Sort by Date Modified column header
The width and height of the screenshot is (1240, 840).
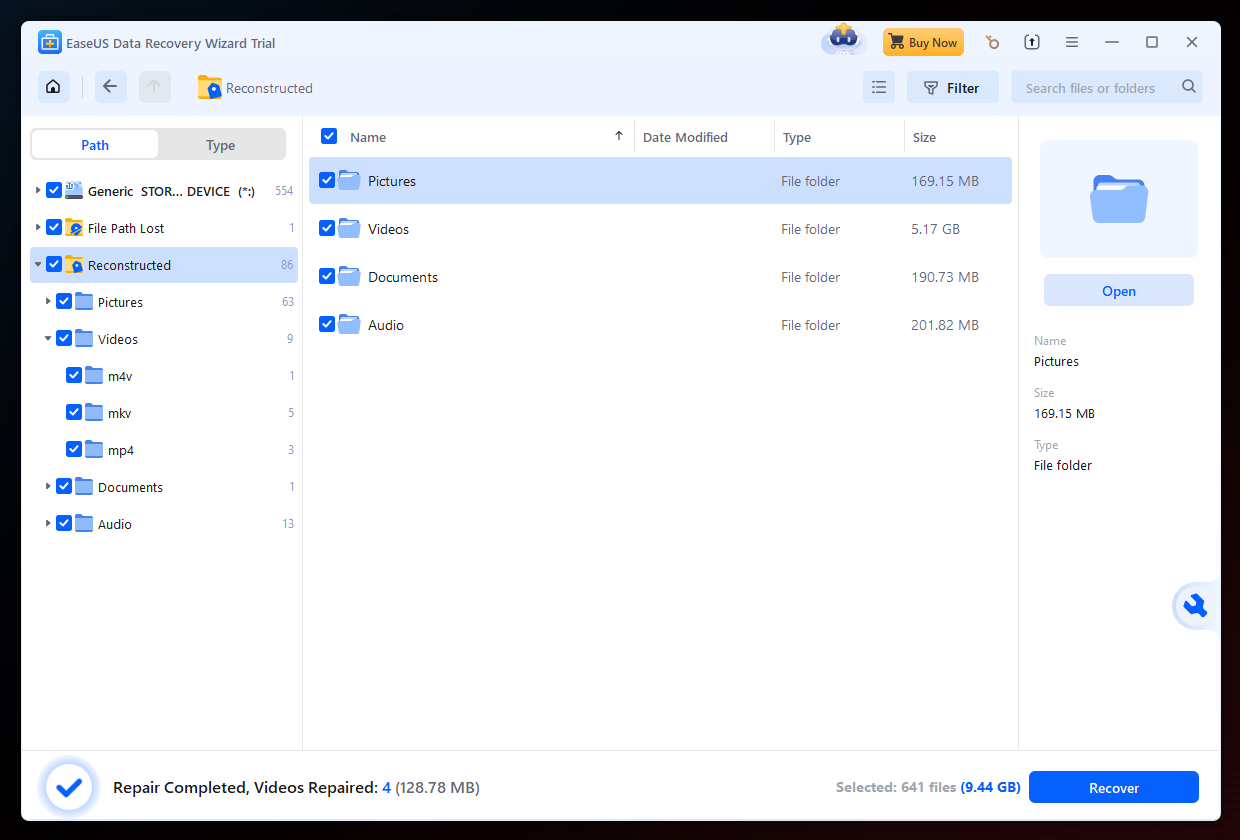pyautogui.click(x=685, y=137)
